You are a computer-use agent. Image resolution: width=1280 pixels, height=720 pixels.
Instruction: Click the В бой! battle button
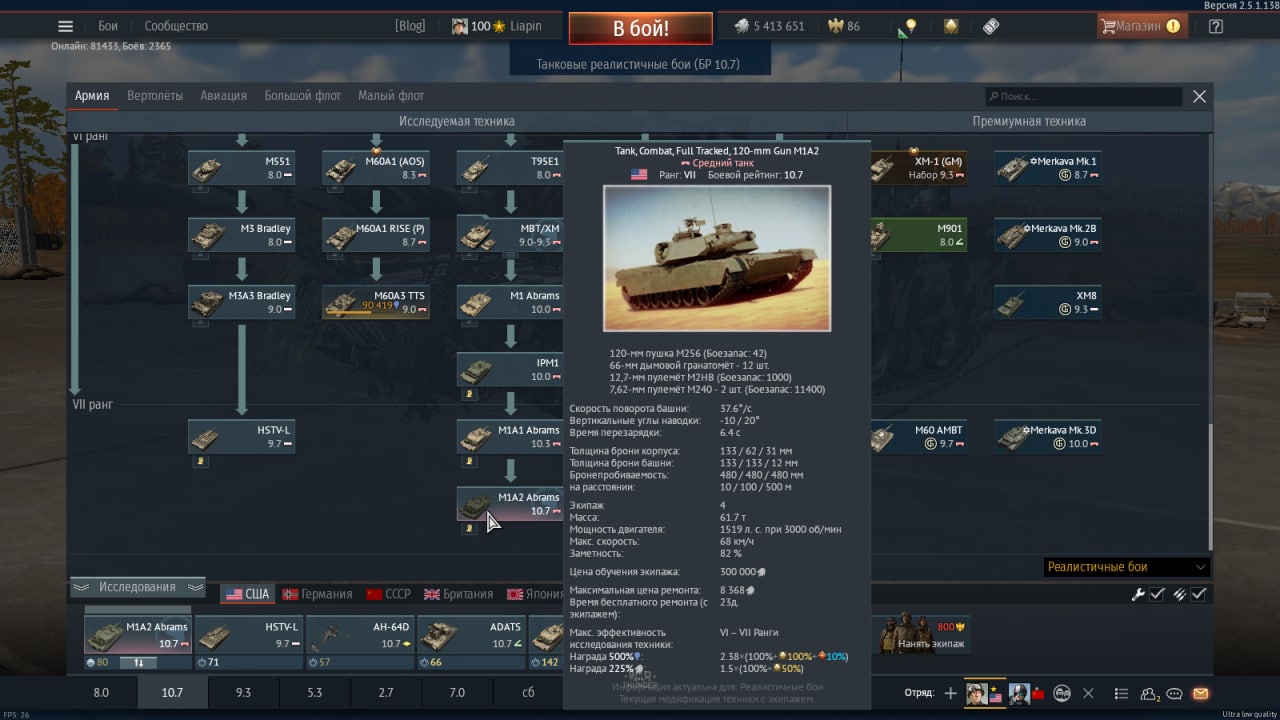coord(641,28)
